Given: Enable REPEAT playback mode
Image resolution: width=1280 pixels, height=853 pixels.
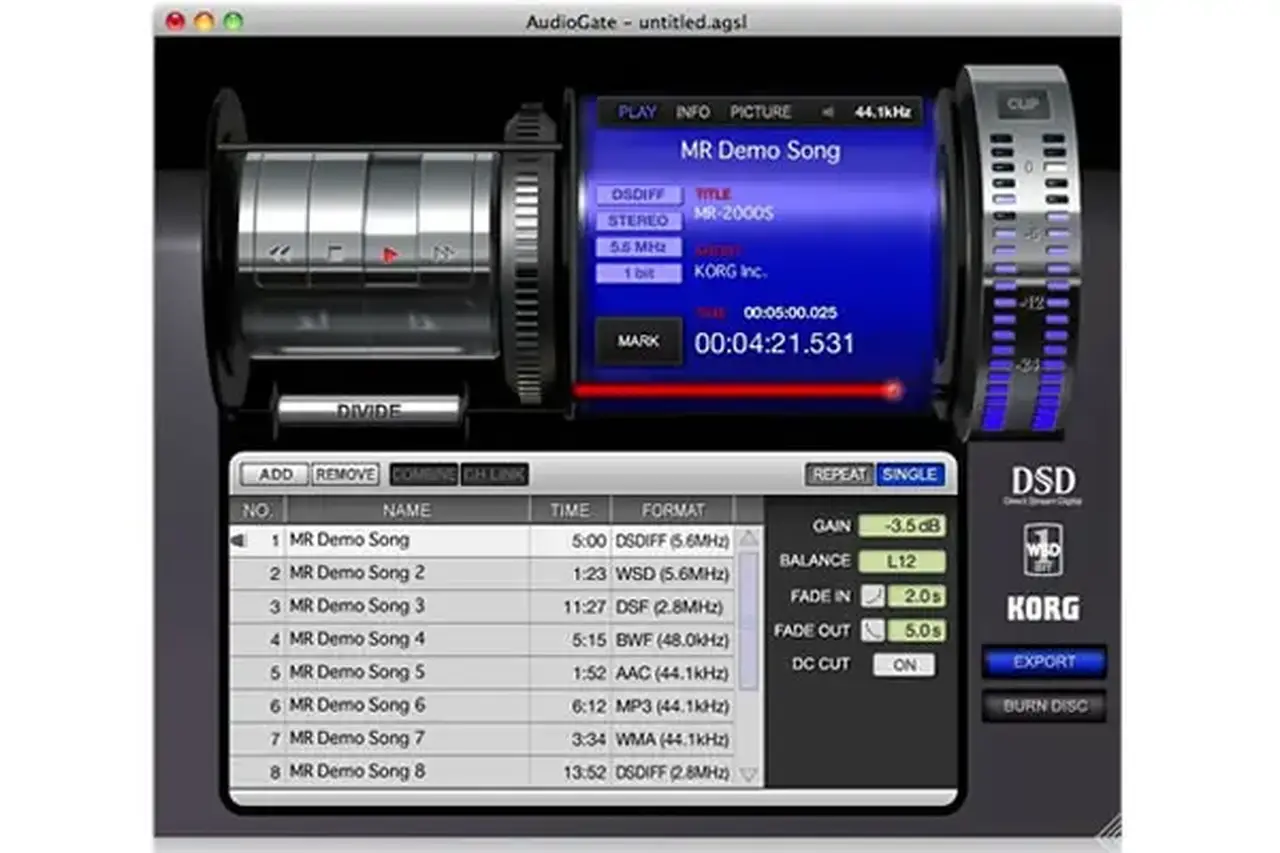Looking at the screenshot, I should coord(839,474).
